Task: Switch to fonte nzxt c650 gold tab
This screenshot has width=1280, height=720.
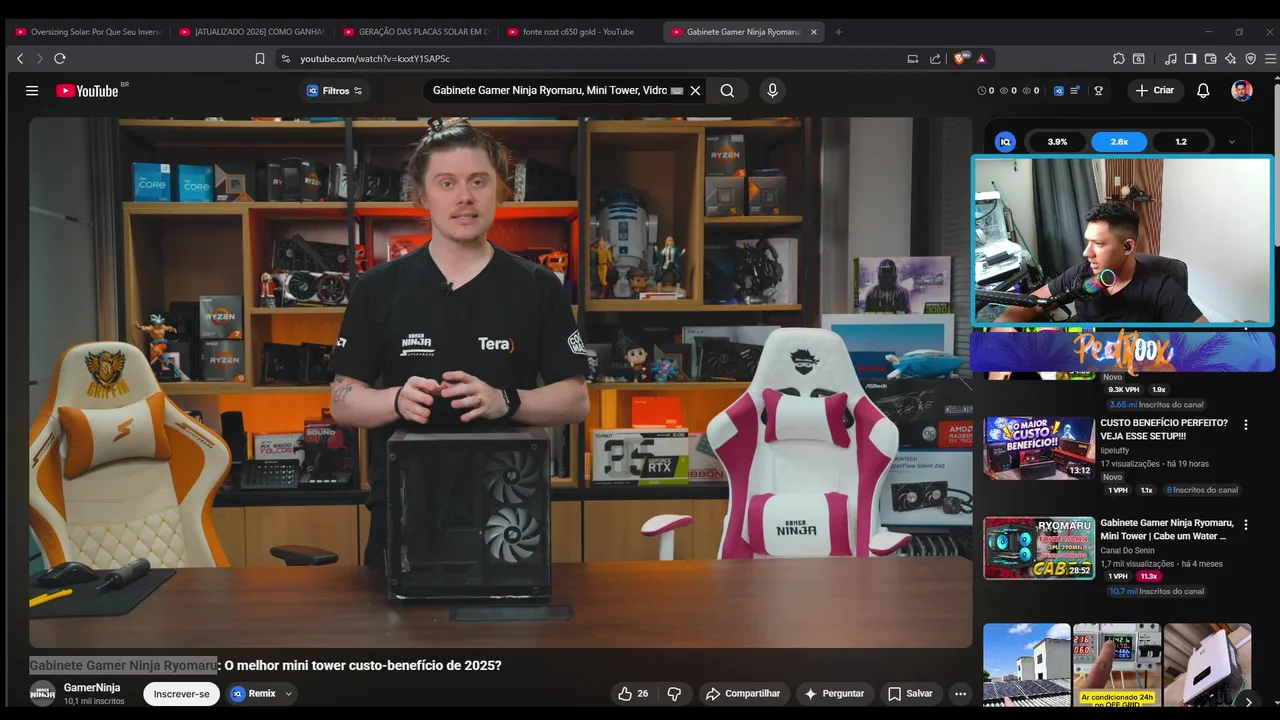Action: [580, 32]
